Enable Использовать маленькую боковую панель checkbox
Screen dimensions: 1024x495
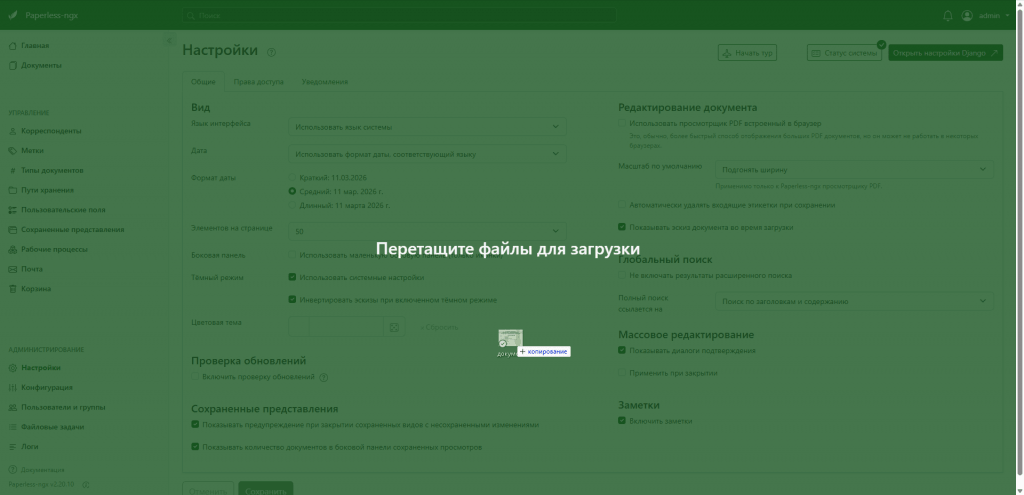pos(292,255)
